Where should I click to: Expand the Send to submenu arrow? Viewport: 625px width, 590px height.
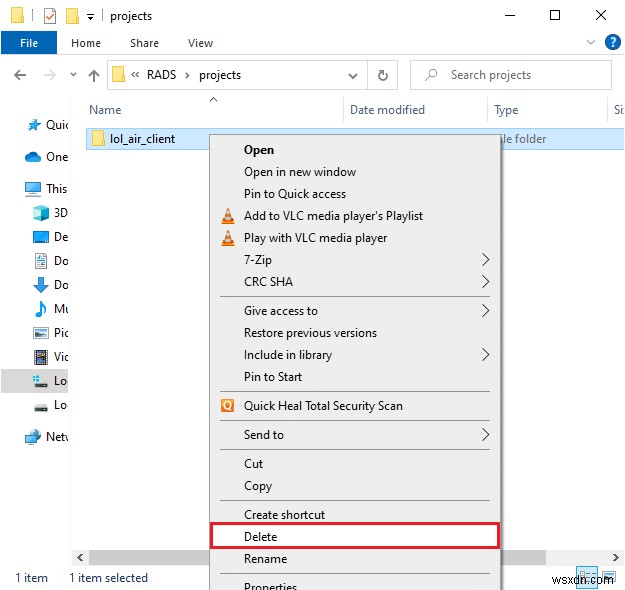pos(485,435)
